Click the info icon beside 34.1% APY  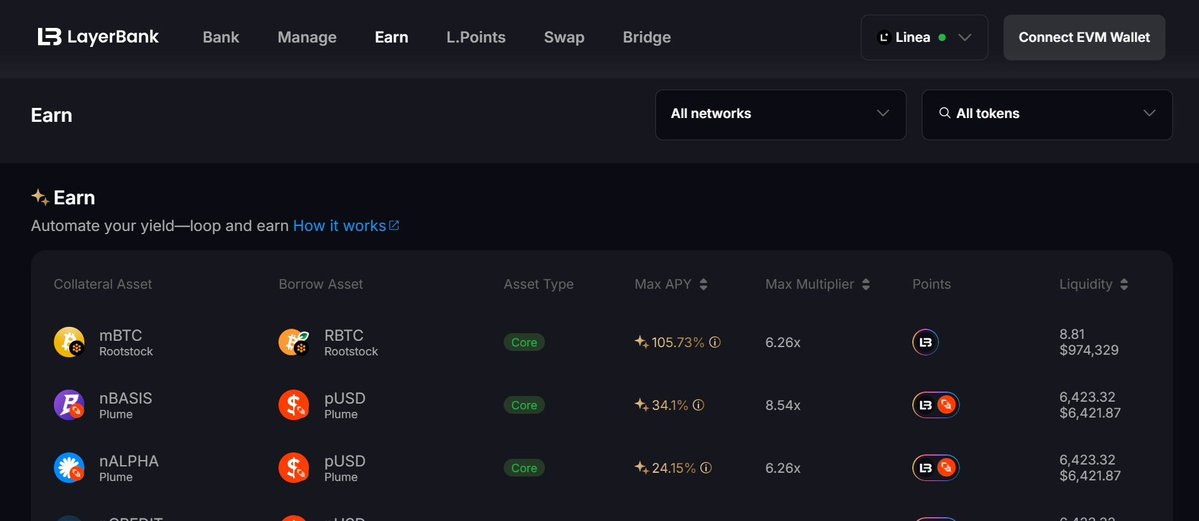pyautogui.click(x=698, y=405)
